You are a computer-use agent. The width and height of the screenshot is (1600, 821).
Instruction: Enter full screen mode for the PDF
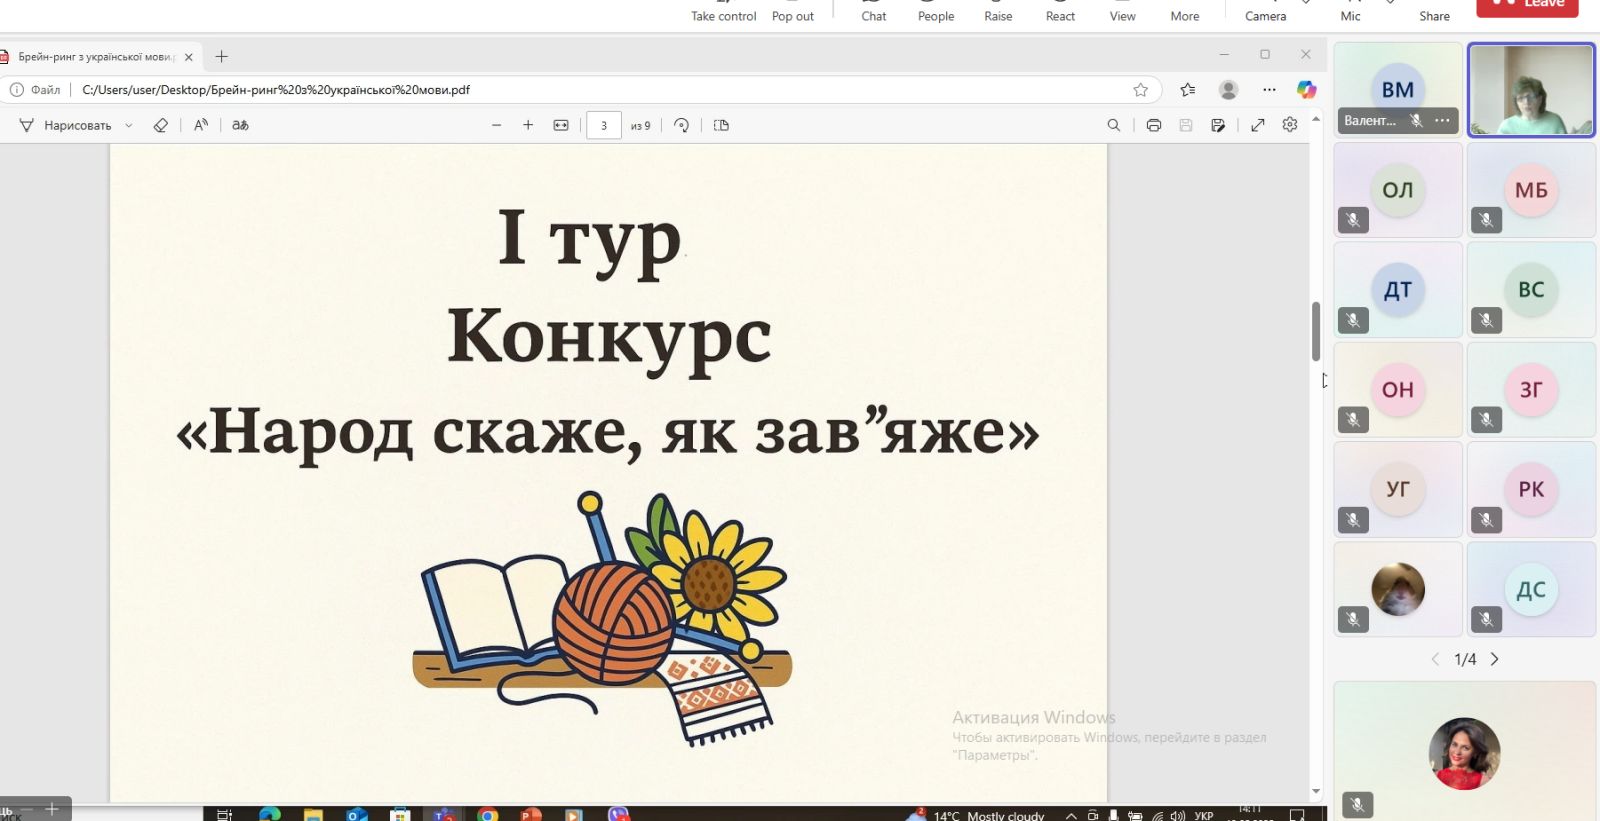(x=1258, y=125)
